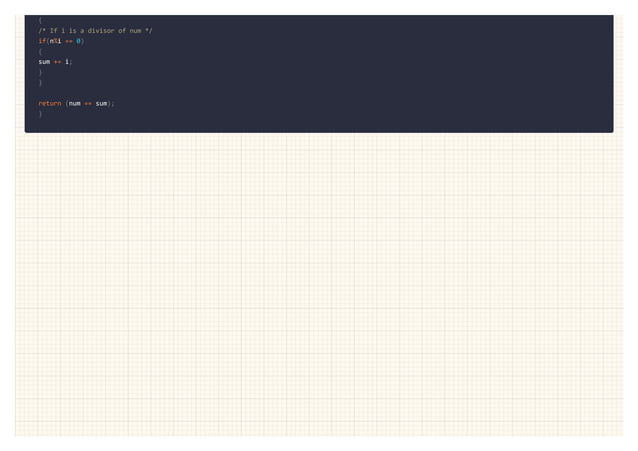Click 'sum' inside the return parentheses
The height and width of the screenshot is (451, 638).
(101, 103)
